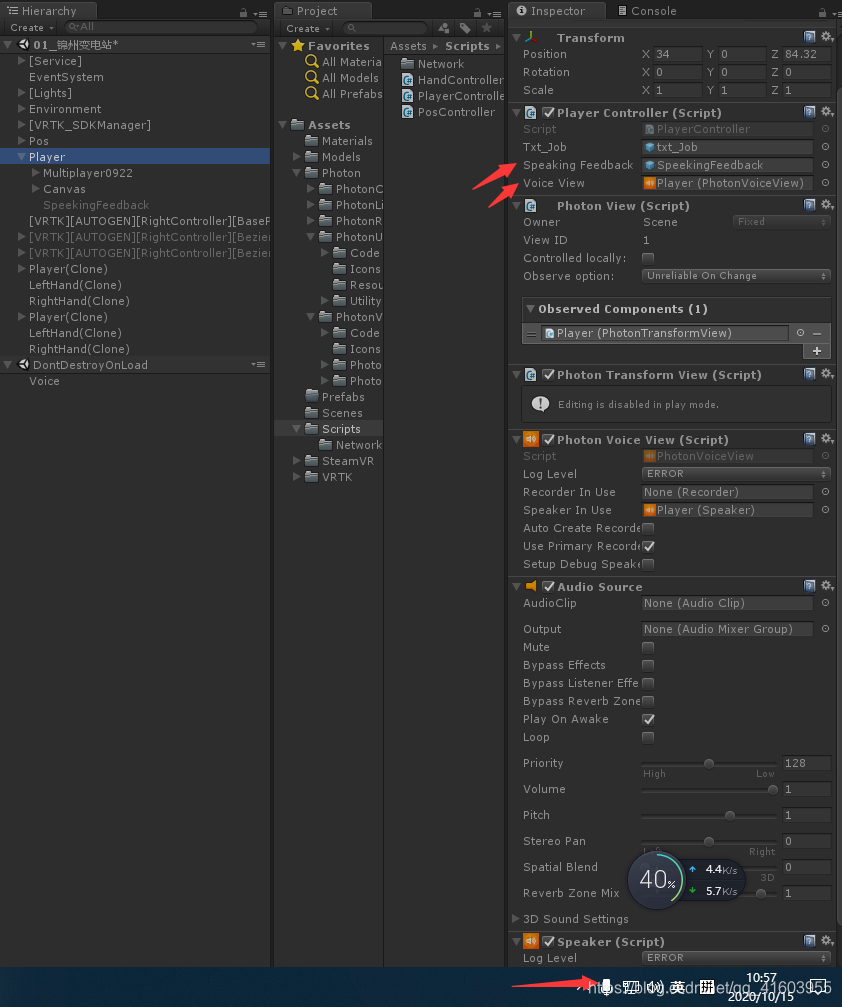Click object picker for AudioClip field

[x=825, y=603]
